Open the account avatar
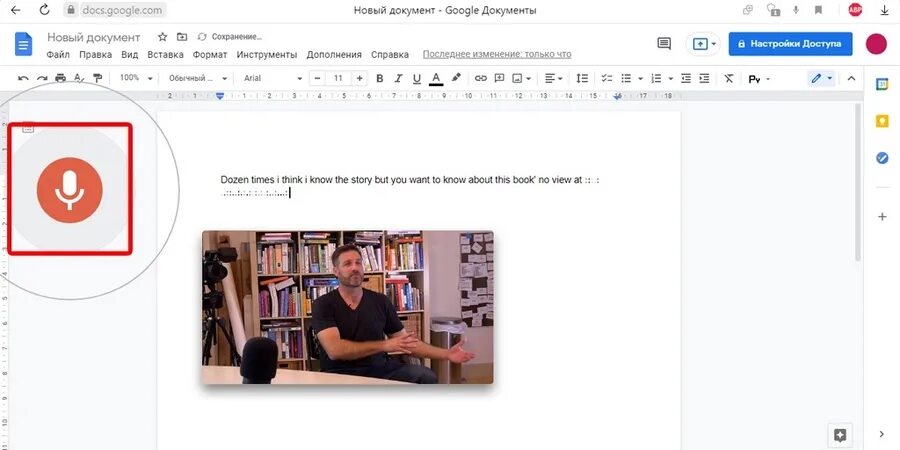This screenshot has height=450, width=900. [x=876, y=44]
